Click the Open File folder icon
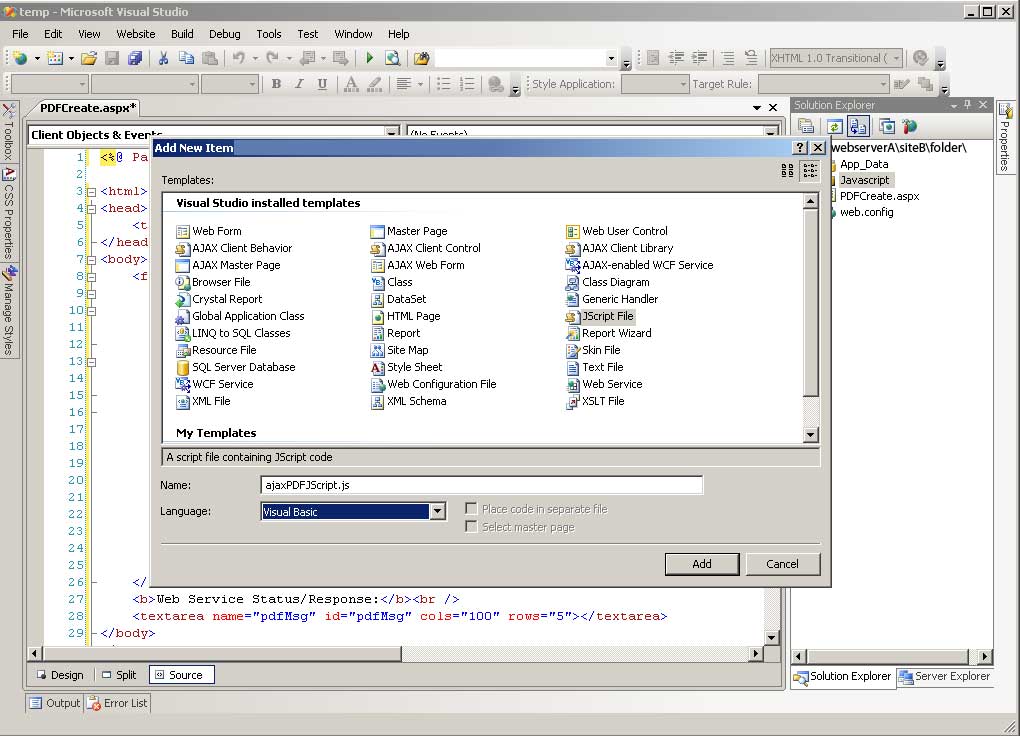 89,58
